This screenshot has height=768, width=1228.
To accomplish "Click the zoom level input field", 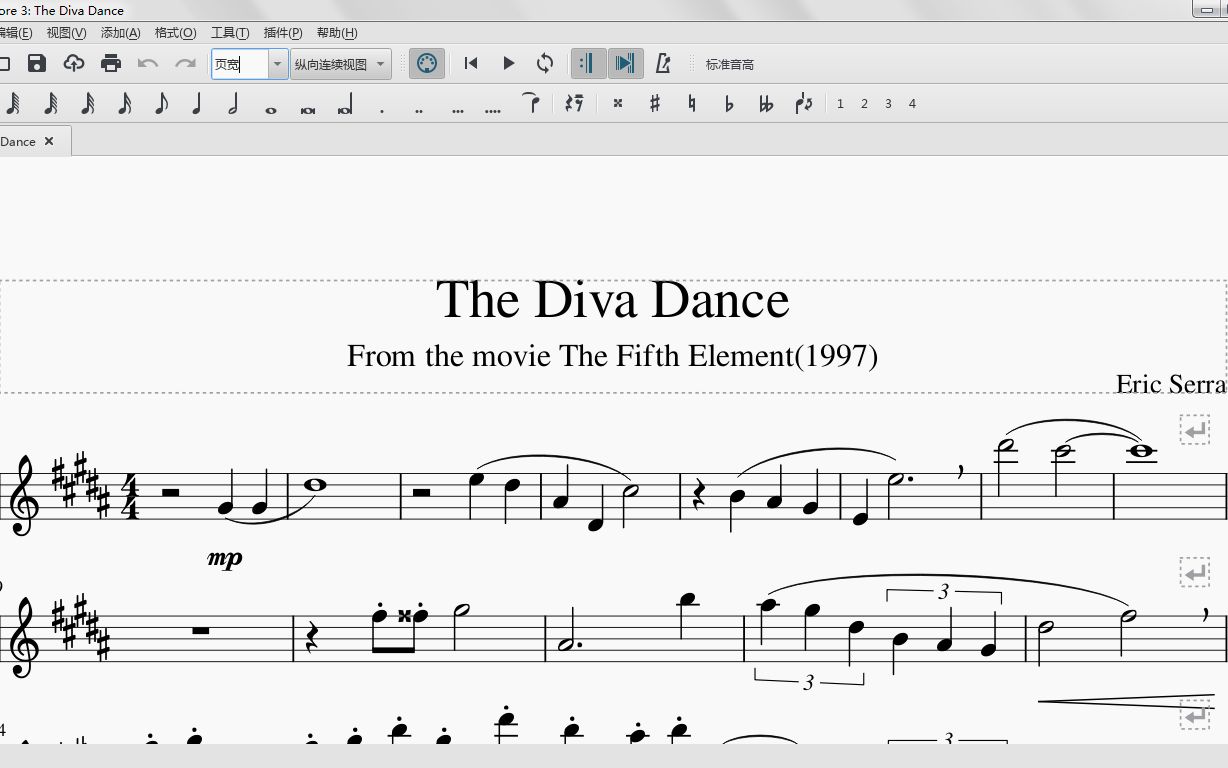I will click(x=240, y=64).
